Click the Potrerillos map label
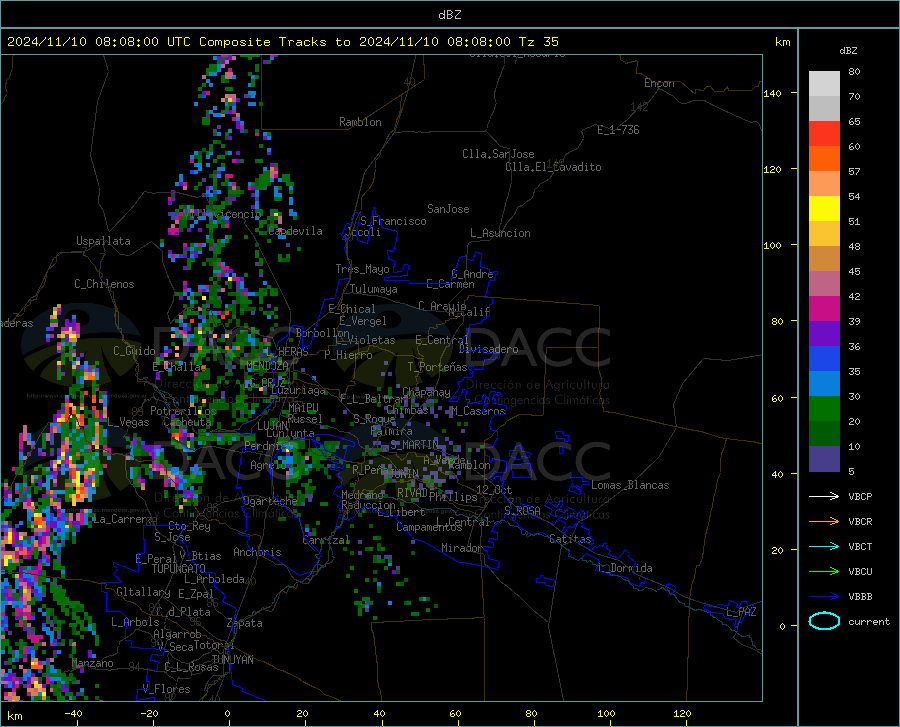 coord(183,411)
